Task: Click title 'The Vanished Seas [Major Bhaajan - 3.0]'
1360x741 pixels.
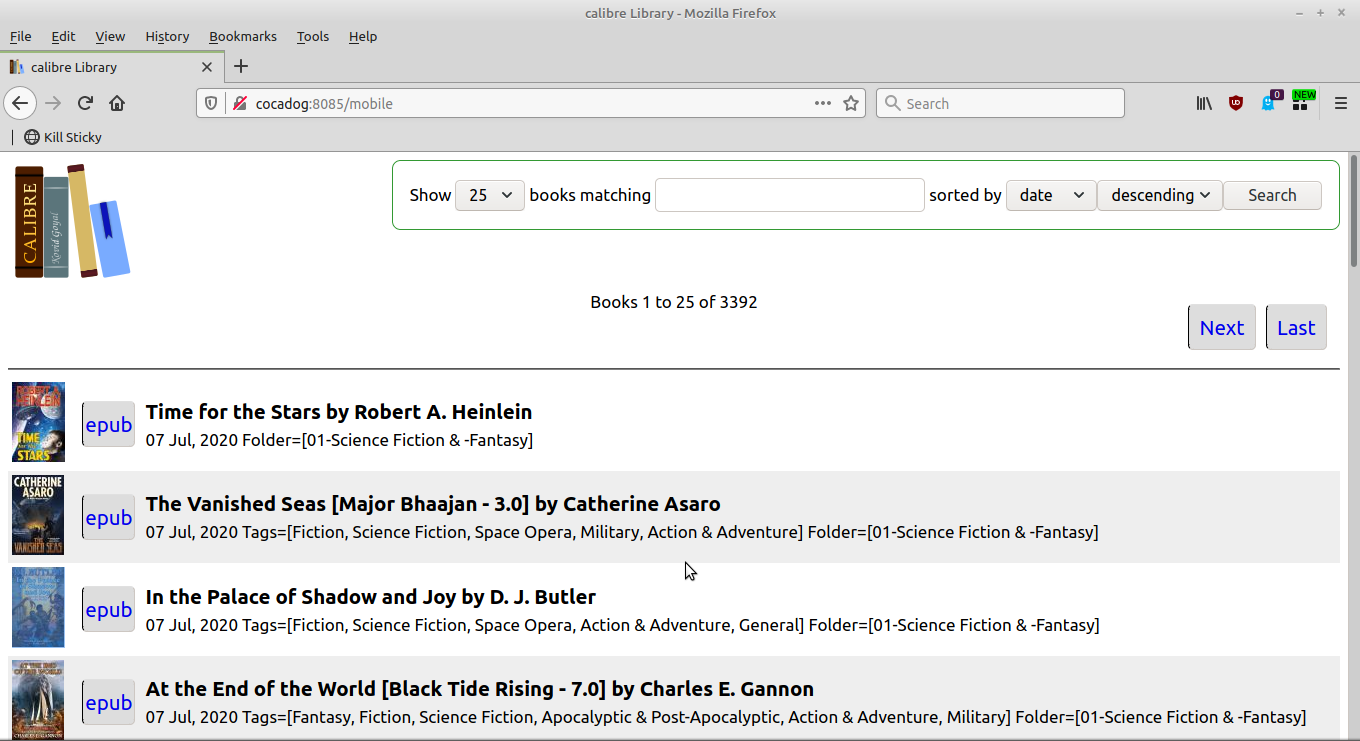Action: pos(337,504)
